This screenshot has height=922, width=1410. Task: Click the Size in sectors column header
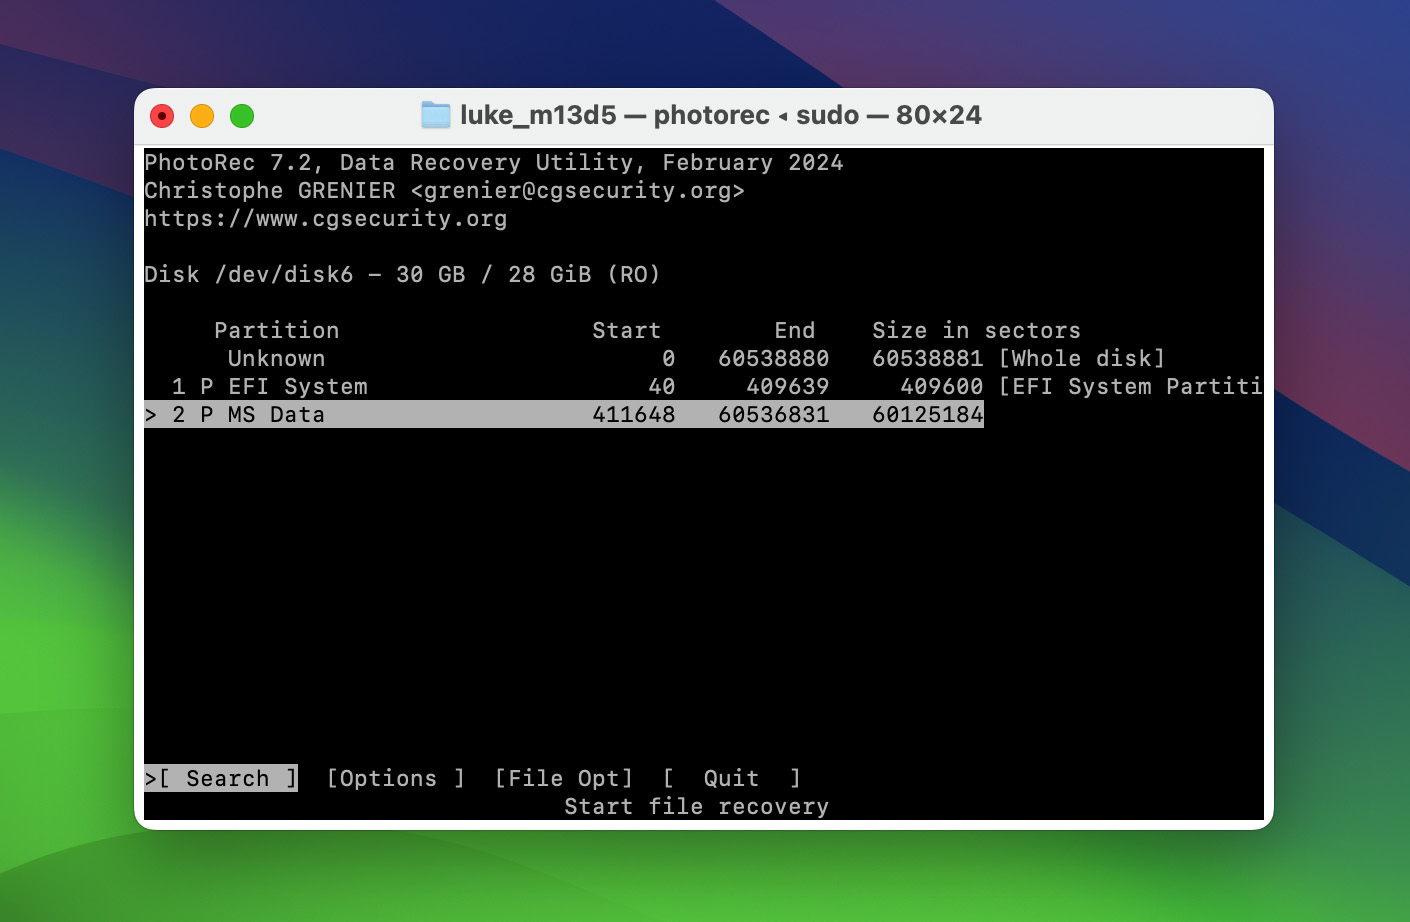977,330
